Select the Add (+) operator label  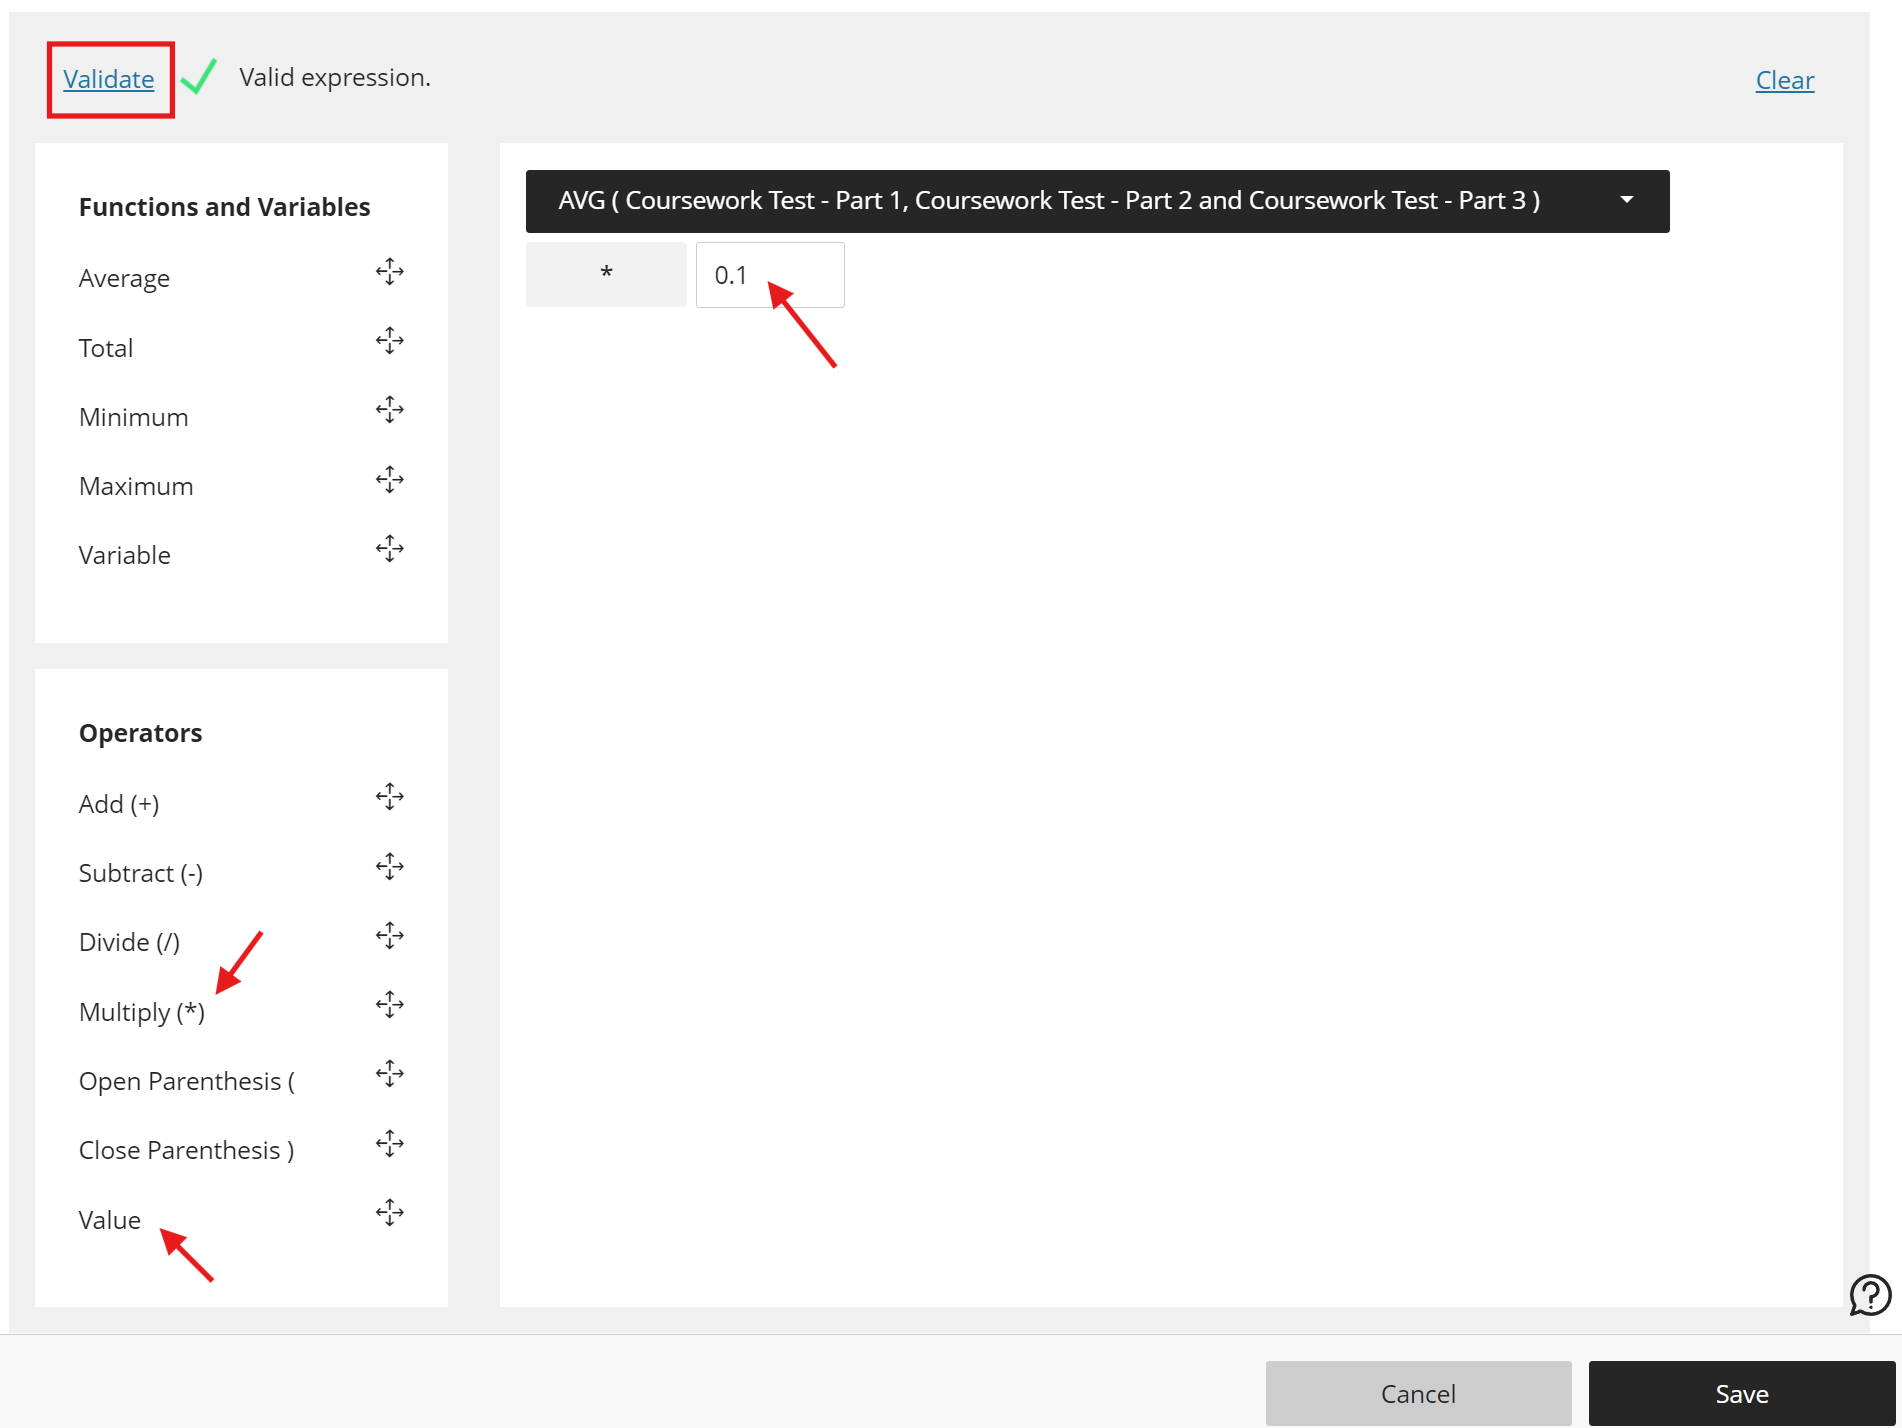click(x=119, y=804)
